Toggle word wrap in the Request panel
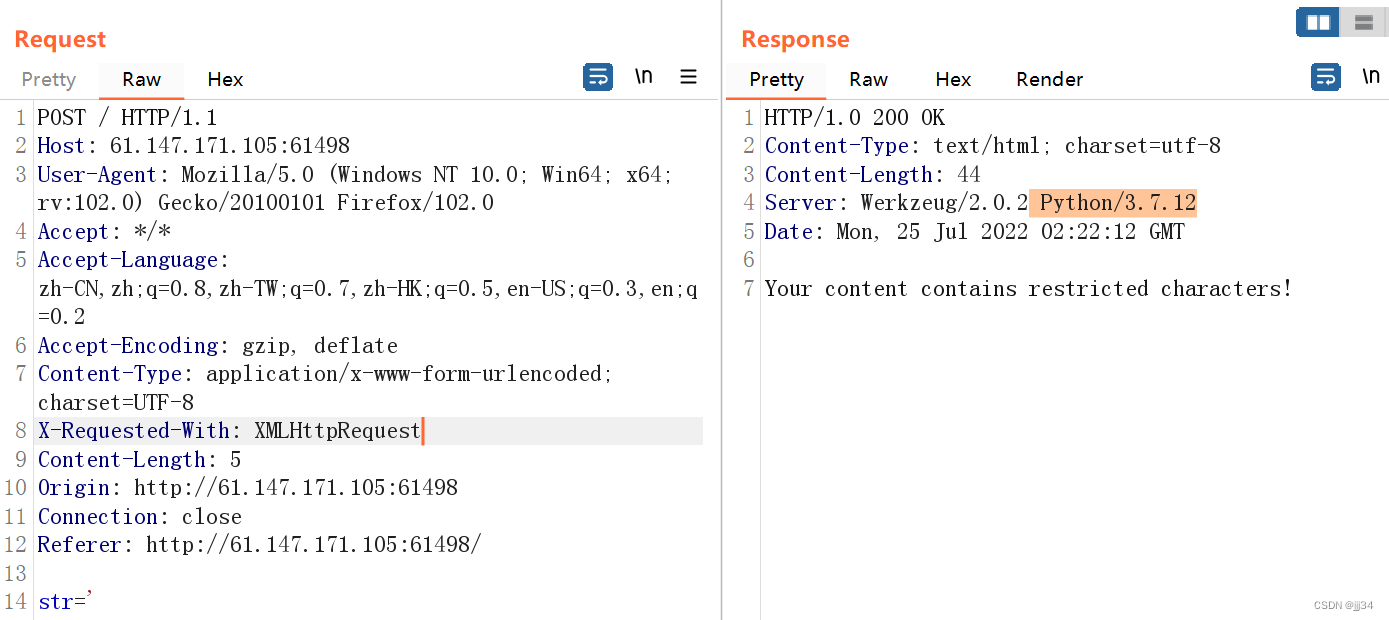 click(598, 77)
